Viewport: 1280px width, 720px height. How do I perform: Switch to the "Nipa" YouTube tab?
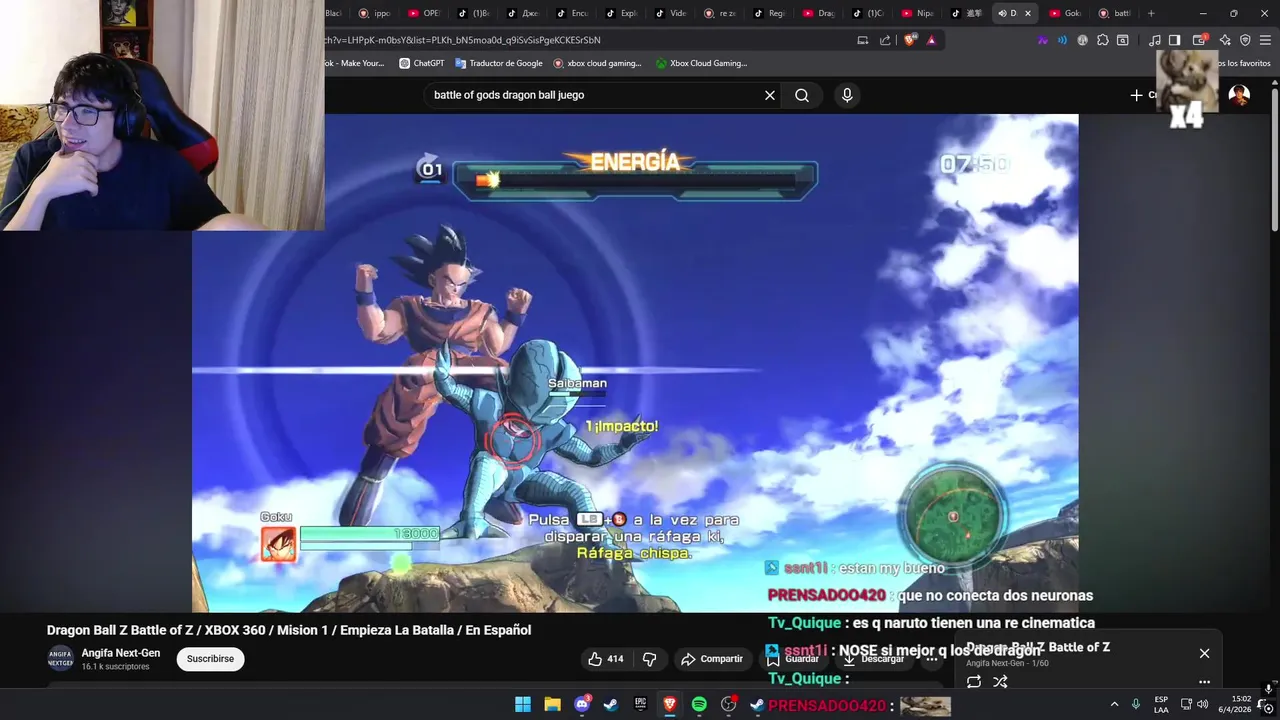(918, 13)
